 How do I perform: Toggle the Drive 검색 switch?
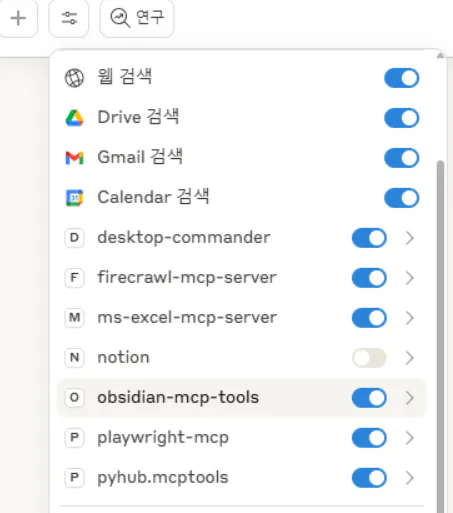(401, 118)
